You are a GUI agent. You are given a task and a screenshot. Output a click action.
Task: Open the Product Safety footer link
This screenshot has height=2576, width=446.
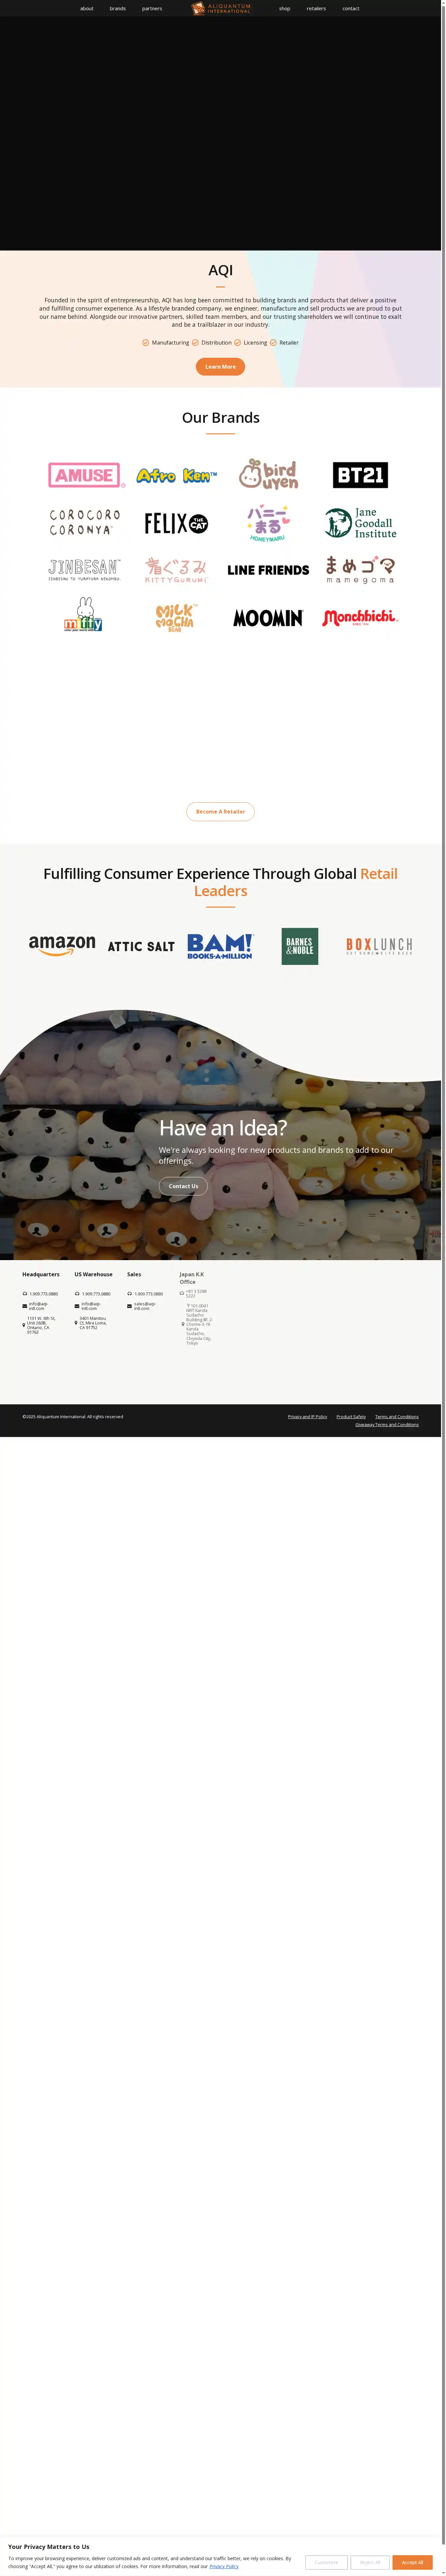(x=351, y=1417)
